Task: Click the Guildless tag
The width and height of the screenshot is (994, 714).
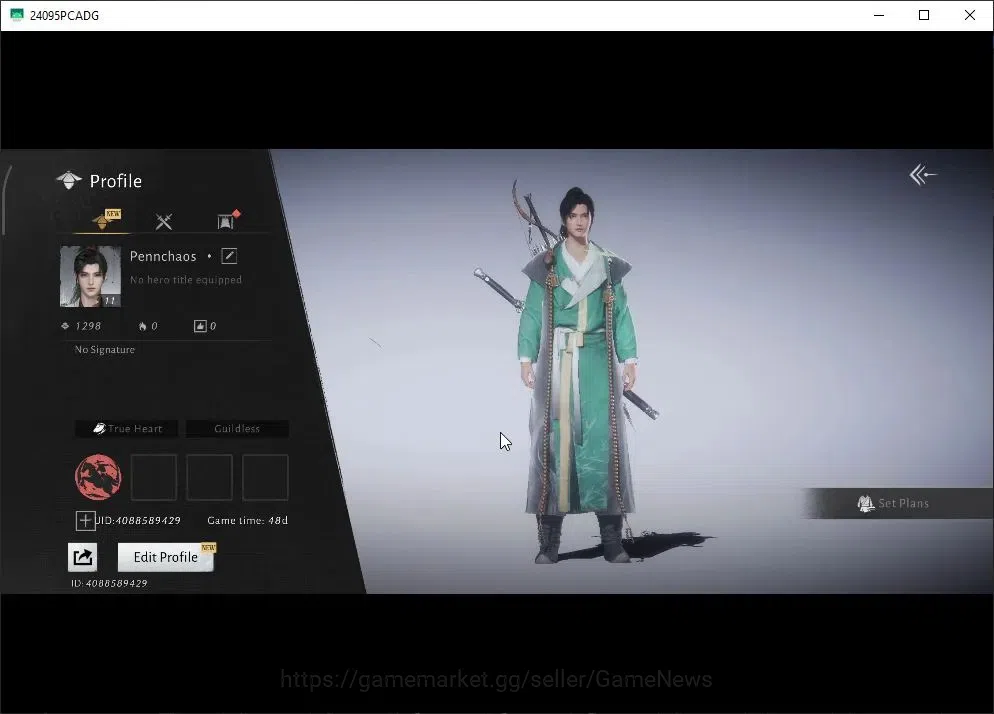Action: click(x=237, y=429)
